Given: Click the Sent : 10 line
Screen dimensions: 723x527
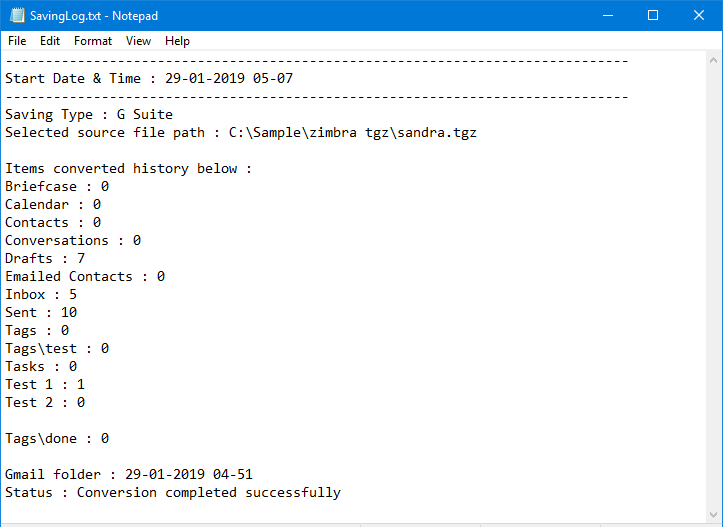Looking at the screenshot, I should click(x=41, y=313).
